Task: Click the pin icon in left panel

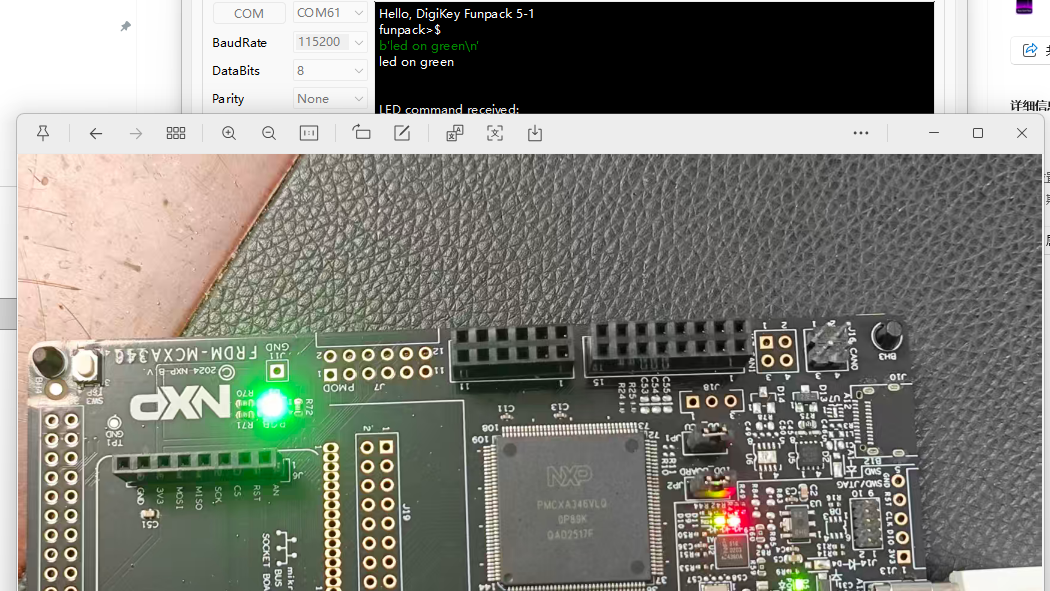Action: point(125,27)
